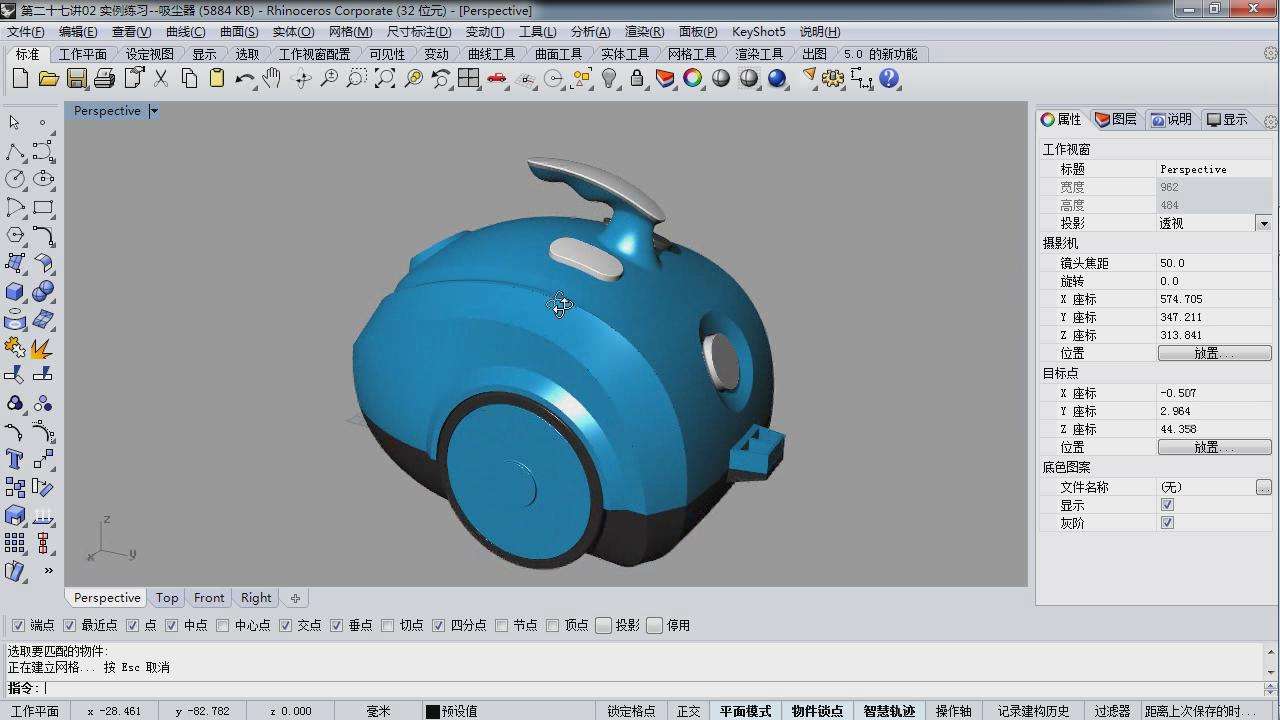
Task: Toggle the 垂点 osnap checkbox
Action: pos(337,625)
